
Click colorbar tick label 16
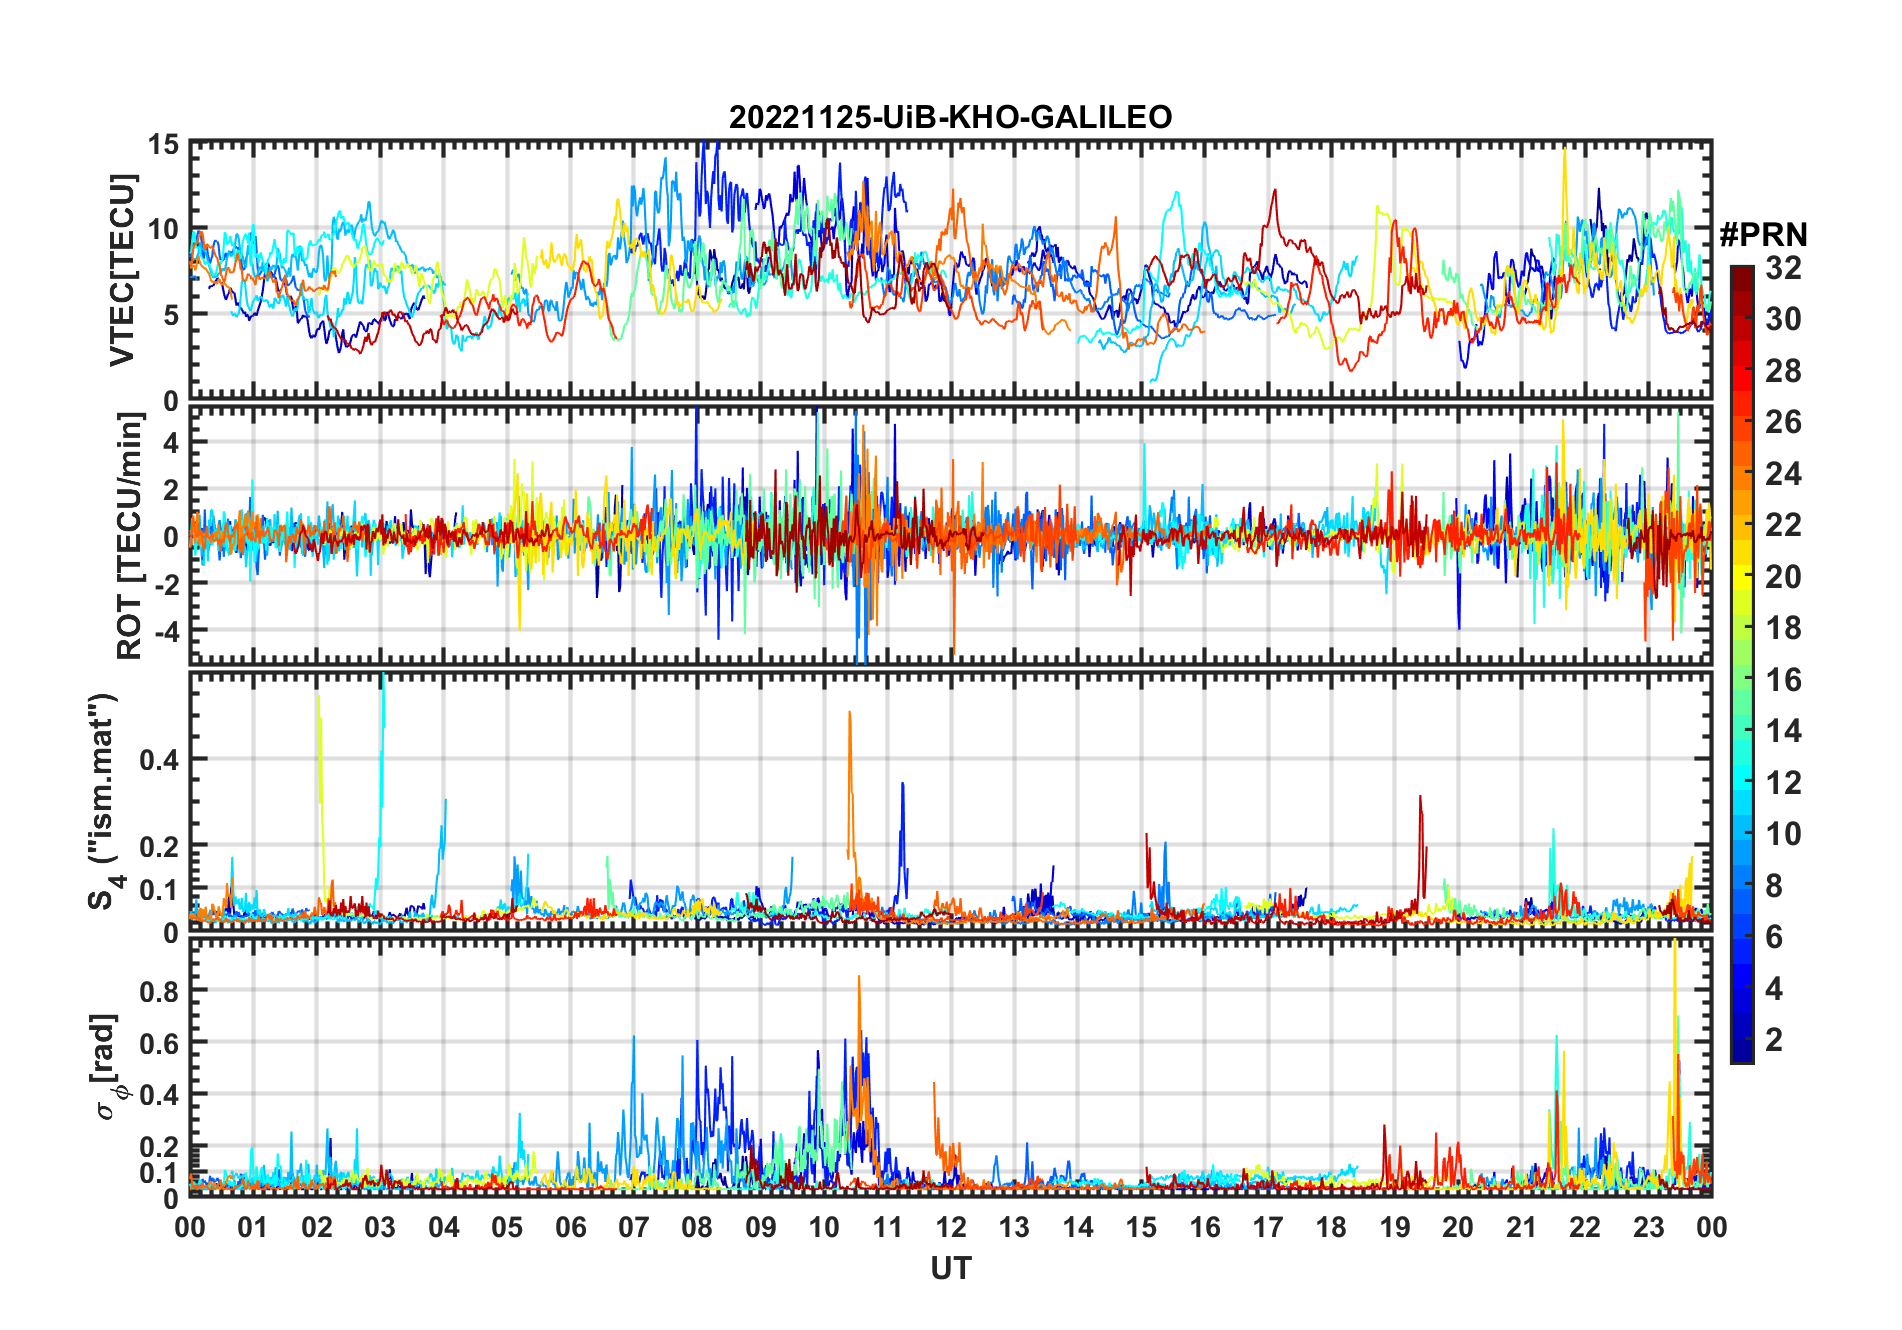coord(1783,680)
